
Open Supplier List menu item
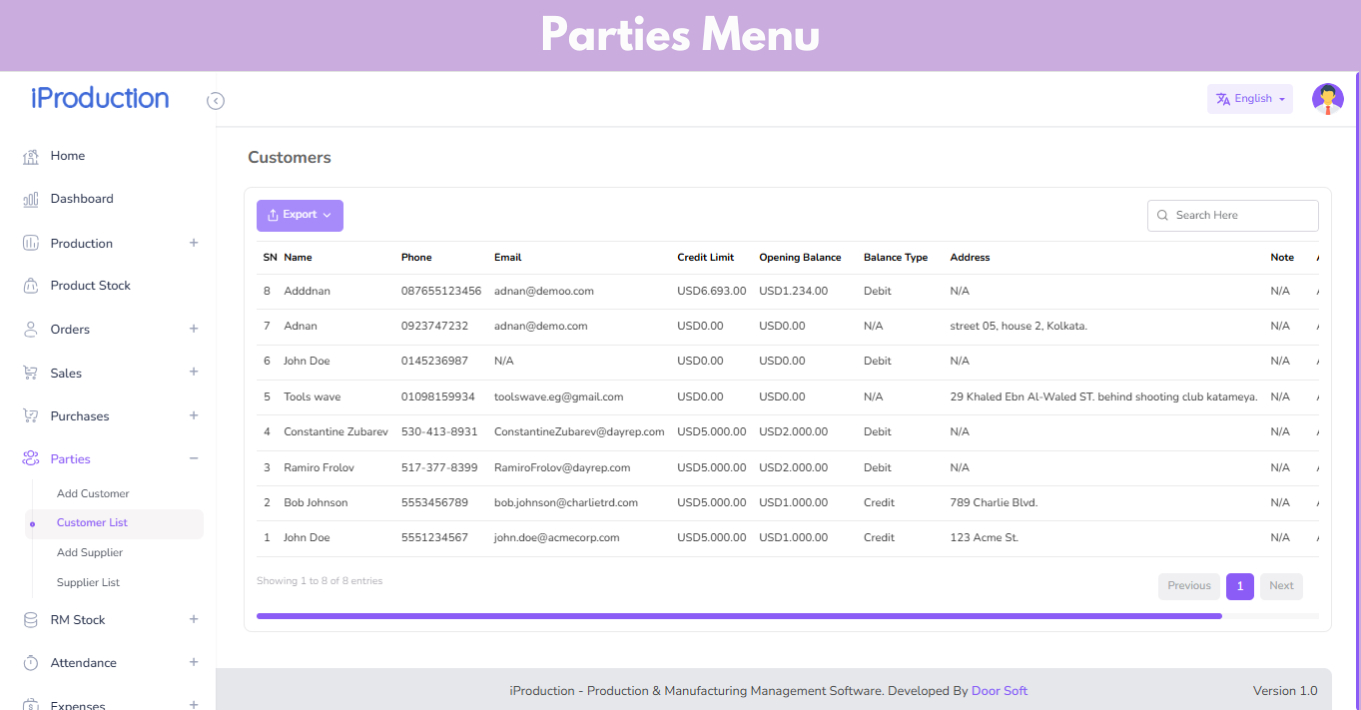88,583
